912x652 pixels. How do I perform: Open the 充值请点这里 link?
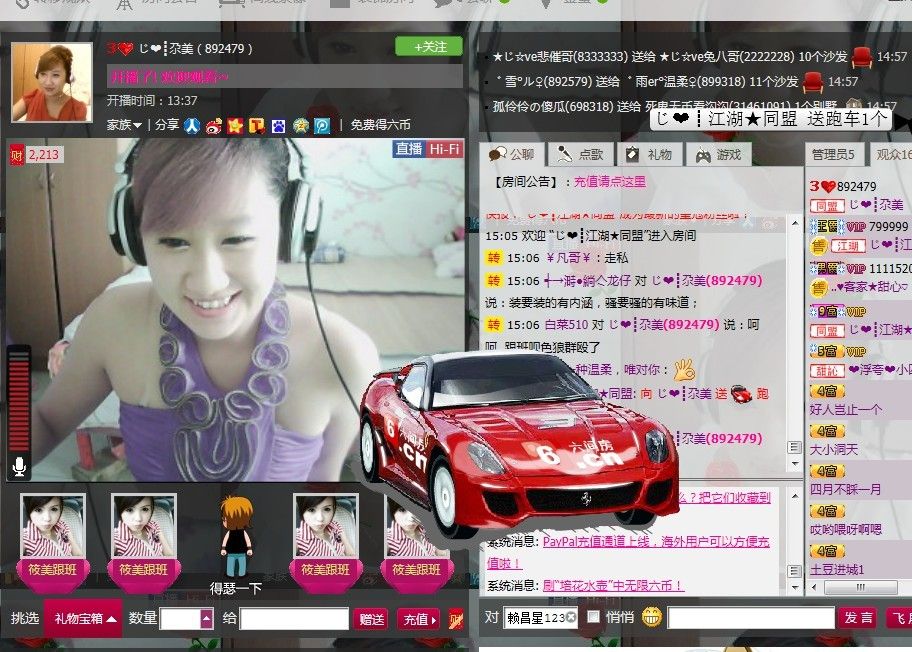pyautogui.click(x=610, y=182)
